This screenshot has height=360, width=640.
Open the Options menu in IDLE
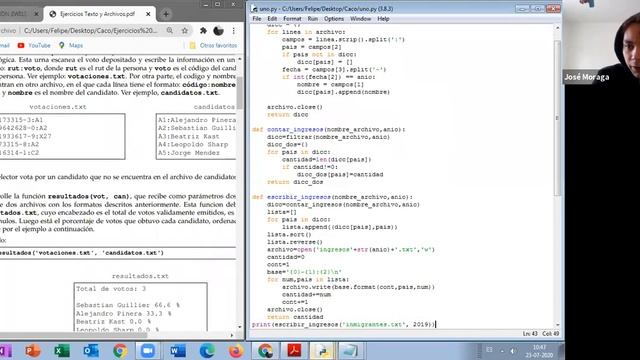pyautogui.click(x=334, y=19)
